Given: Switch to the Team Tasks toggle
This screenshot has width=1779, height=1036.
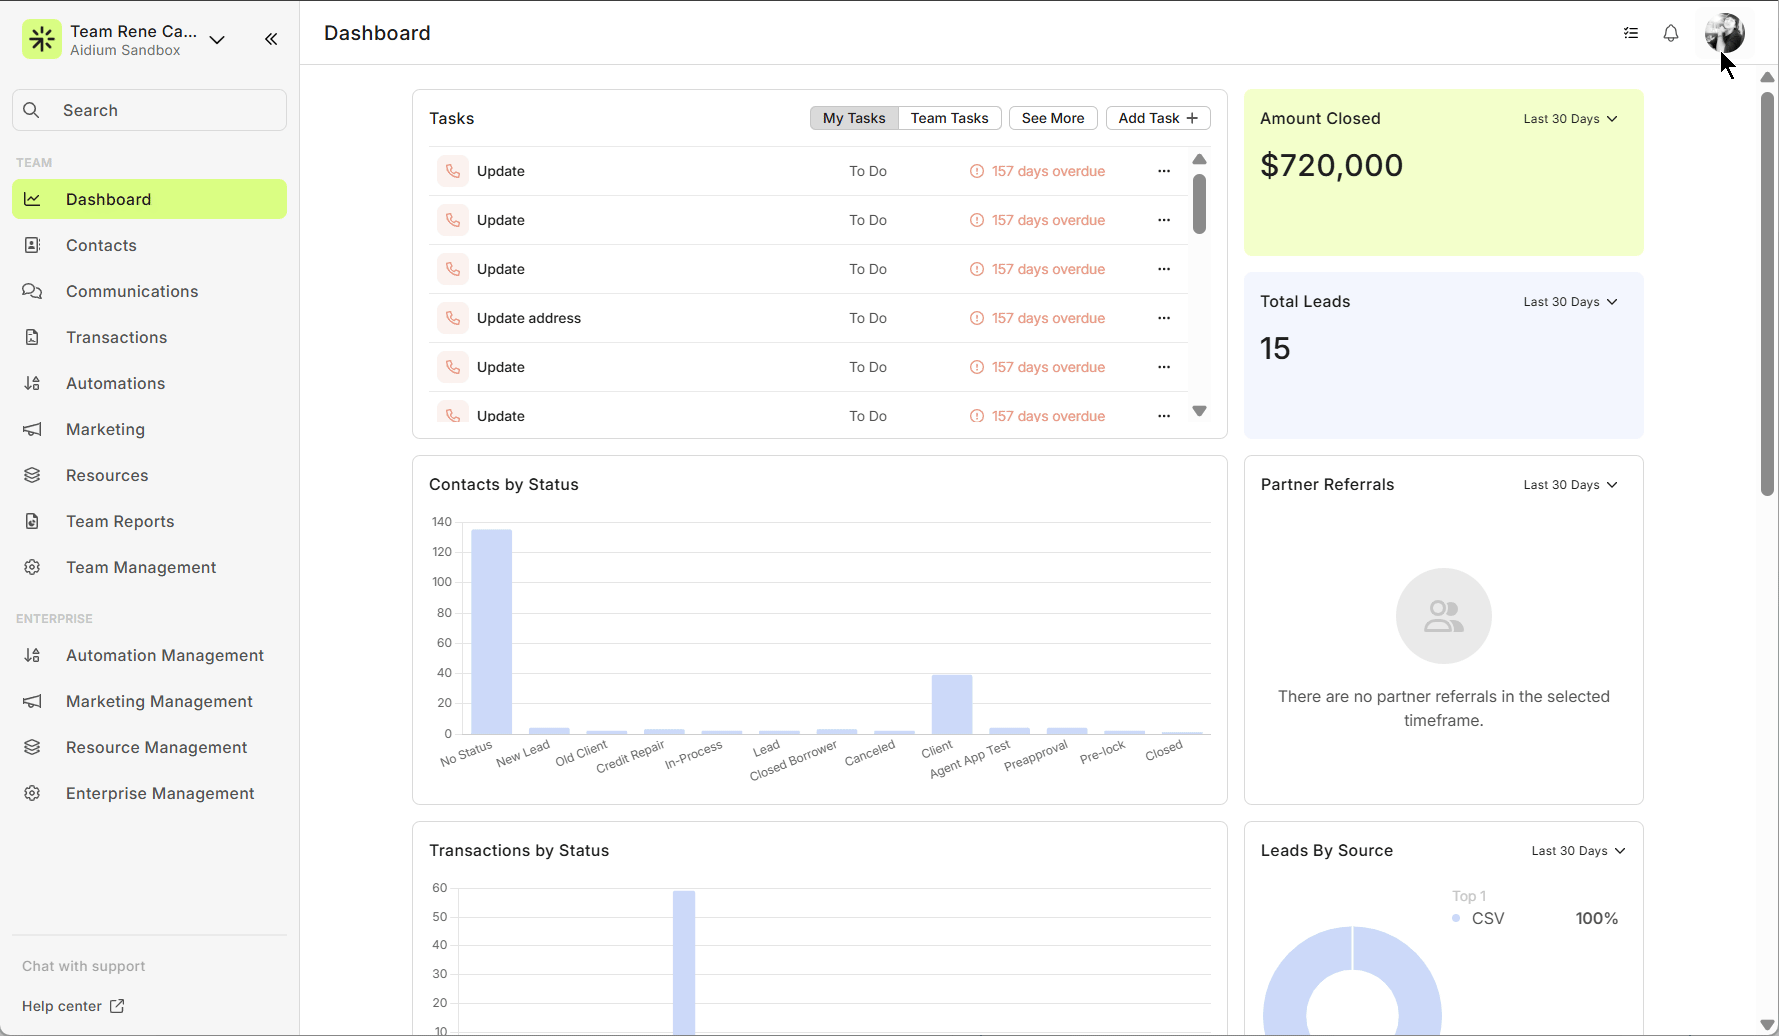Looking at the screenshot, I should pos(949,118).
